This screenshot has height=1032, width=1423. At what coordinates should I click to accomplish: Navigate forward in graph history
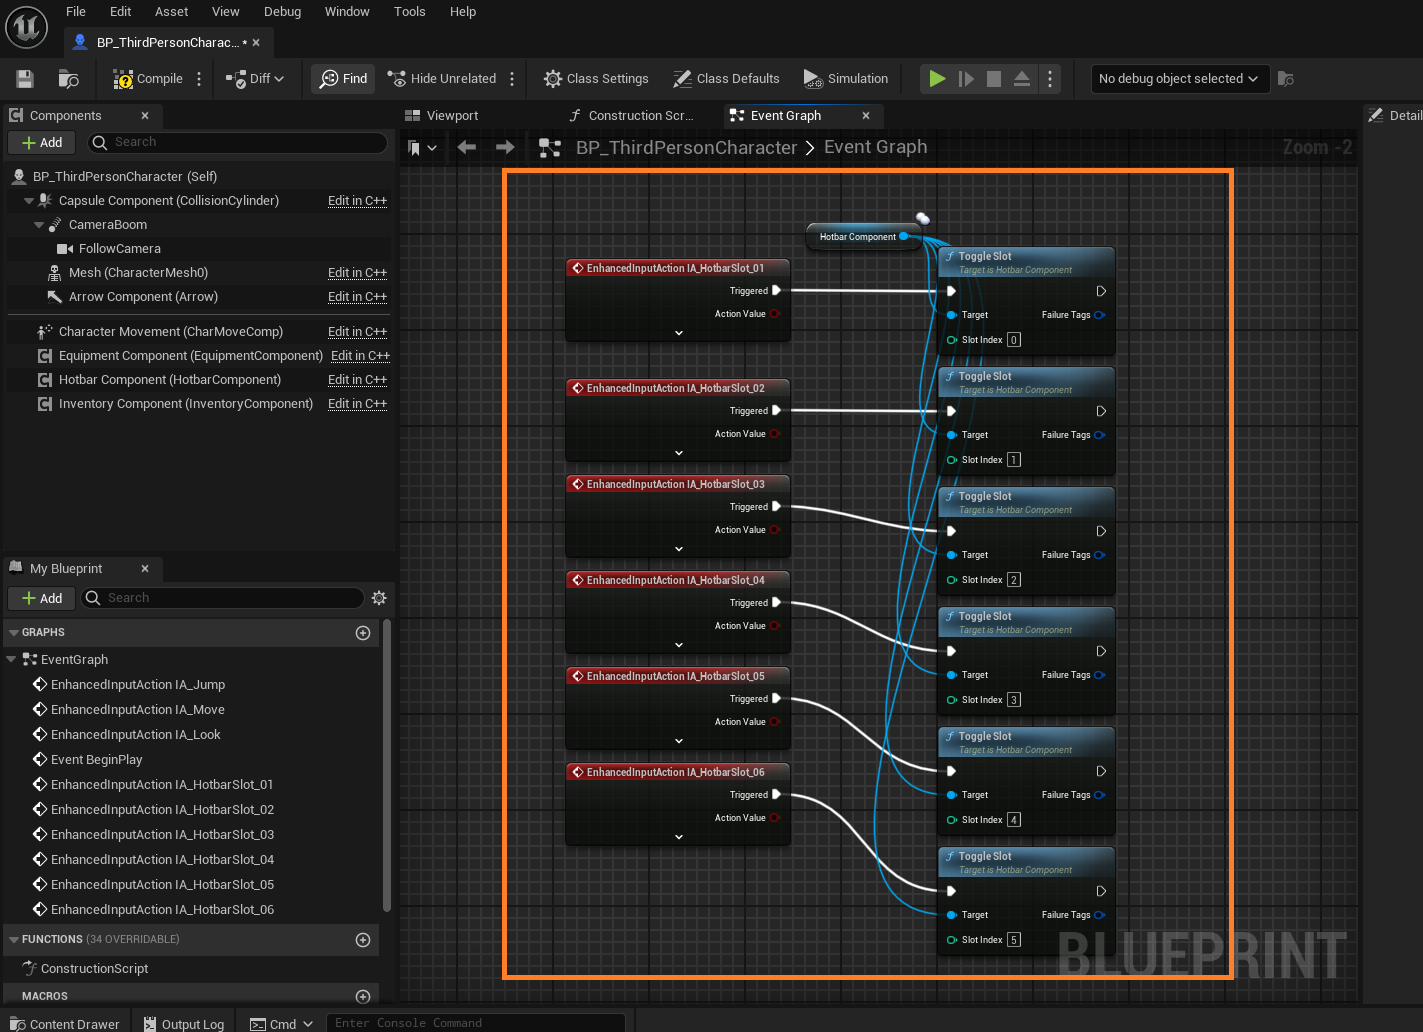(505, 148)
